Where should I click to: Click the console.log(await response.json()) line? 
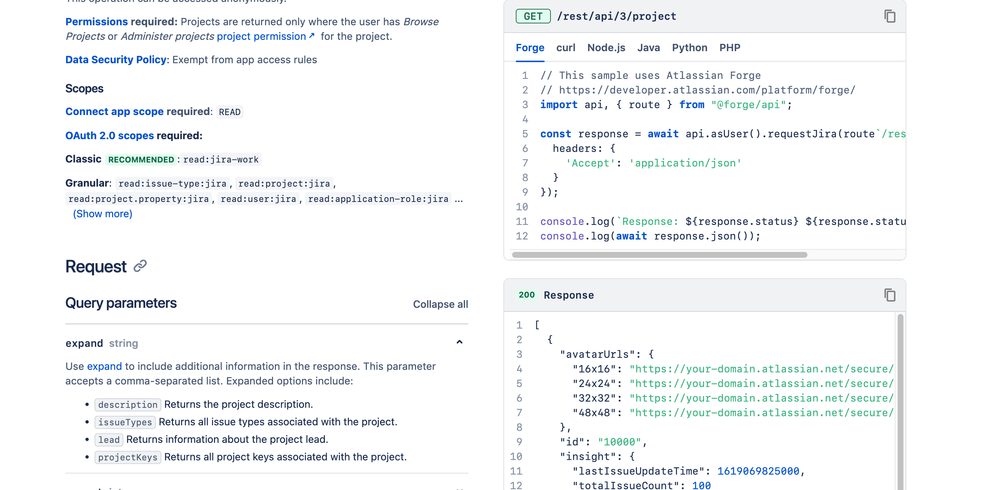point(650,236)
